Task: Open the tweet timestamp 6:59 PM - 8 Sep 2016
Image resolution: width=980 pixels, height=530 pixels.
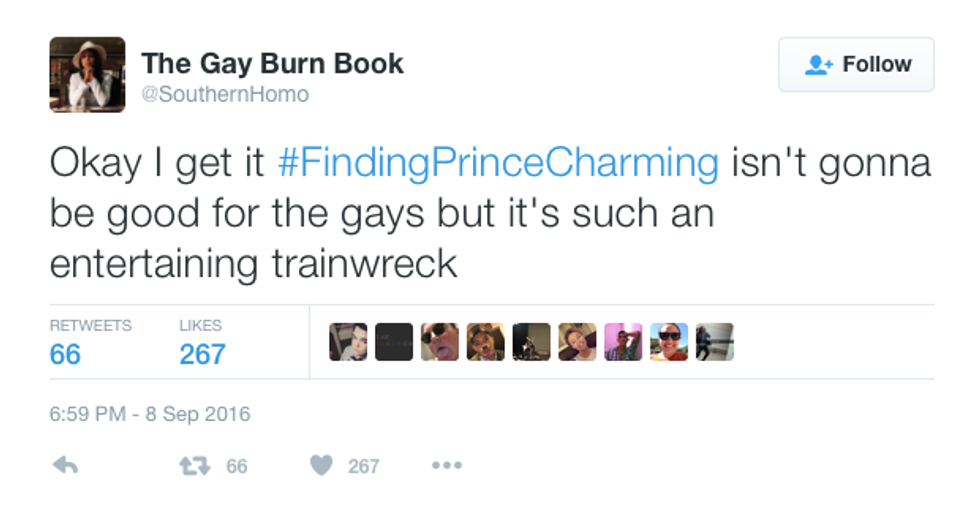Action: [150, 414]
